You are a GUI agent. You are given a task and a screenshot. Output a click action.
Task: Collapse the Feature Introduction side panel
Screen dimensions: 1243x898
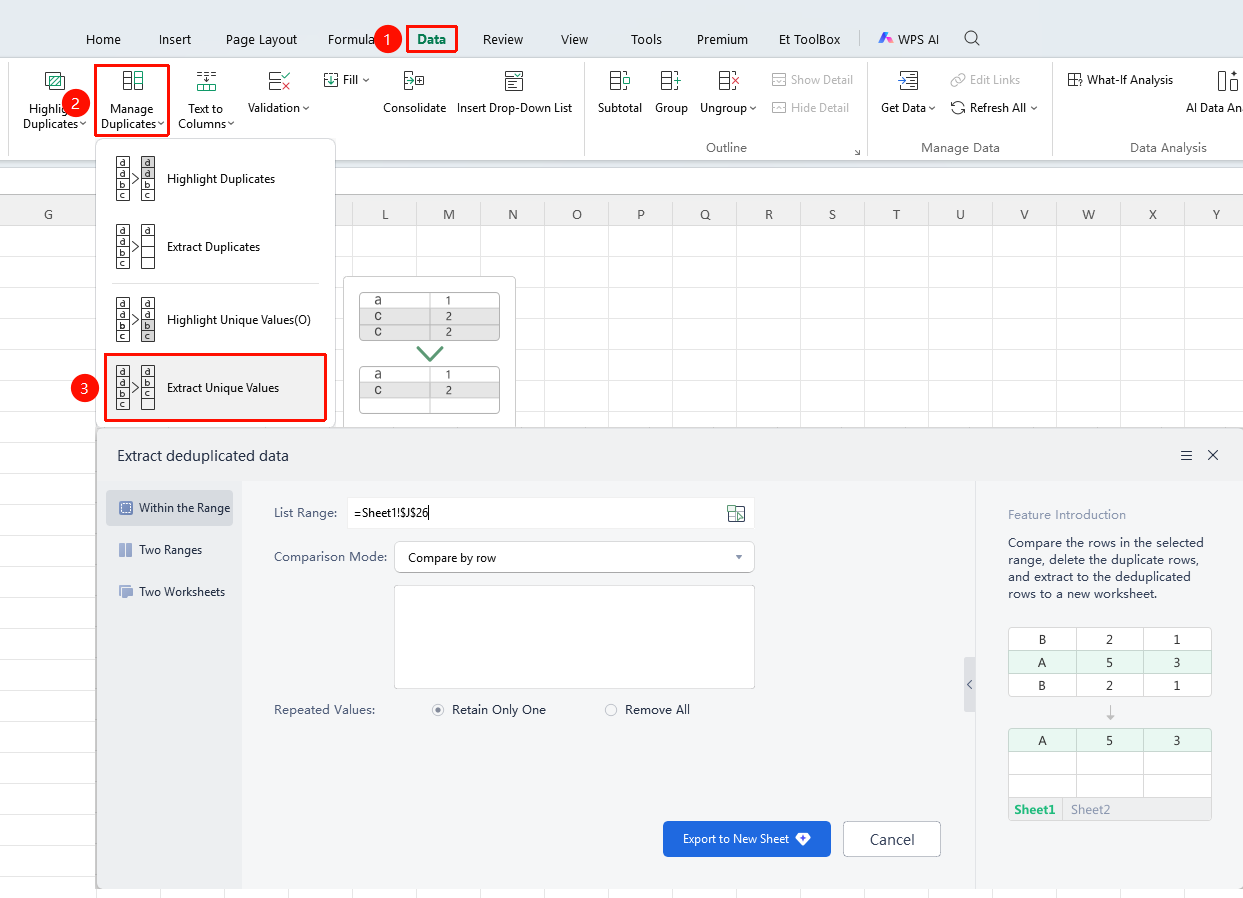pyautogui.click(x=969, y=684)
